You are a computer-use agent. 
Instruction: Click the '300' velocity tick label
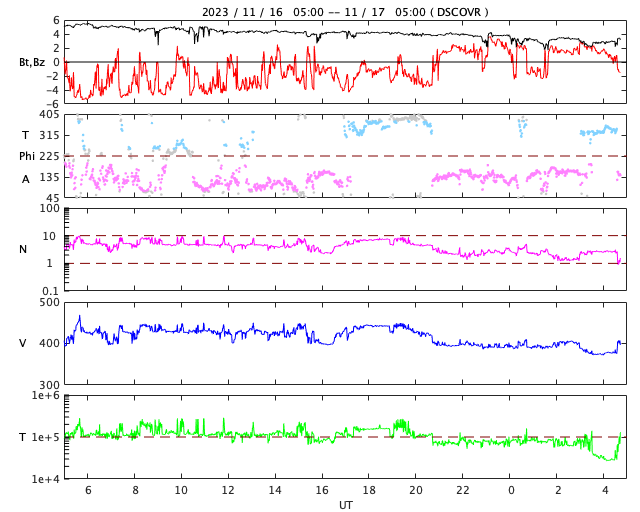tap(49, 385)
